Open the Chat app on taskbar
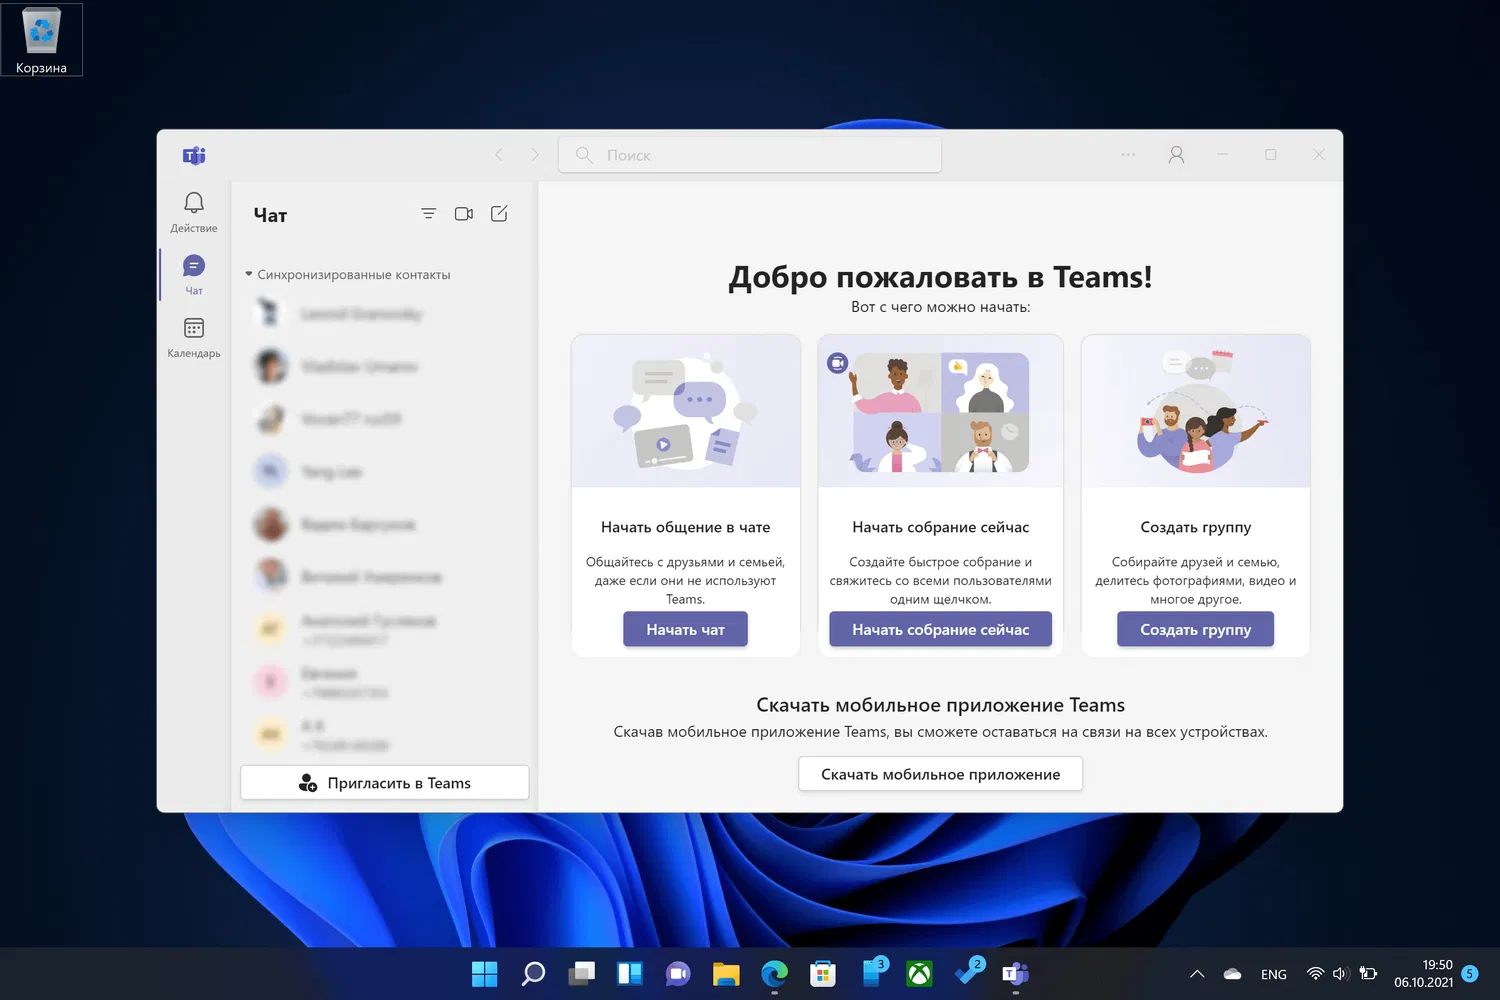 tap(678, 973)
